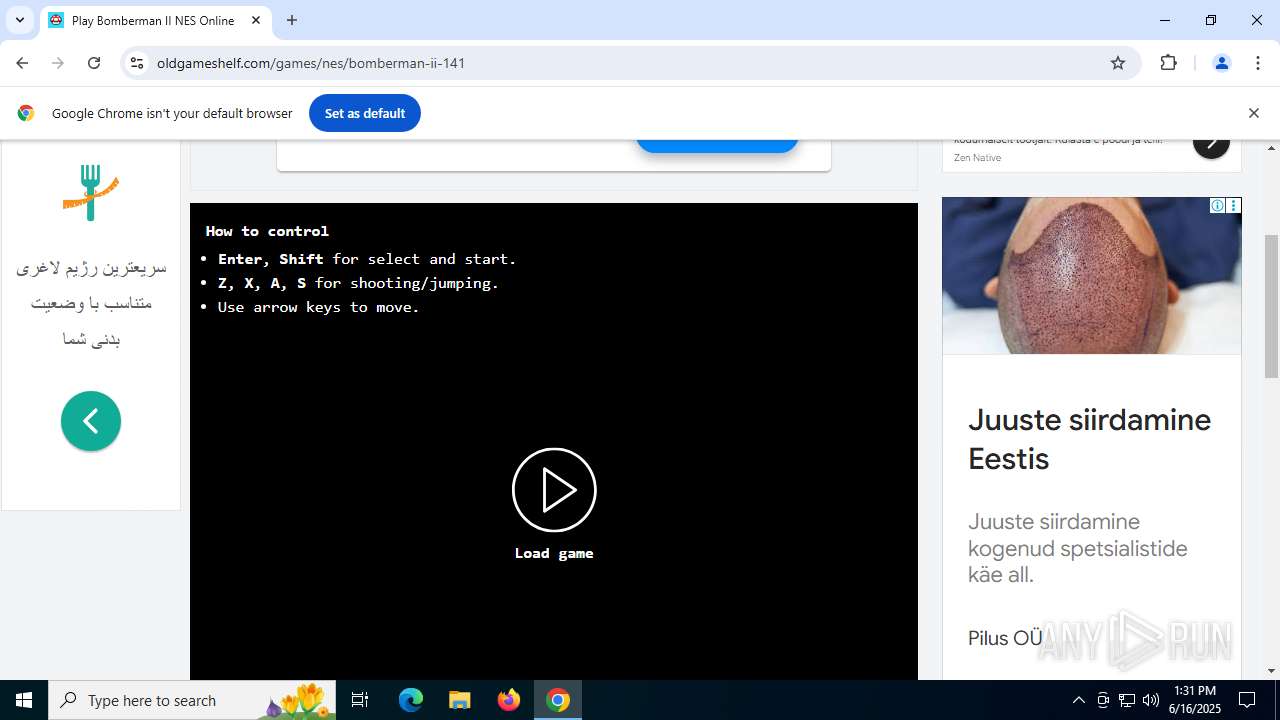Image resolution: width=1280 pixels, height=720 pixels.
Task: Click the taskbar search box
Action: pos(192,700)
